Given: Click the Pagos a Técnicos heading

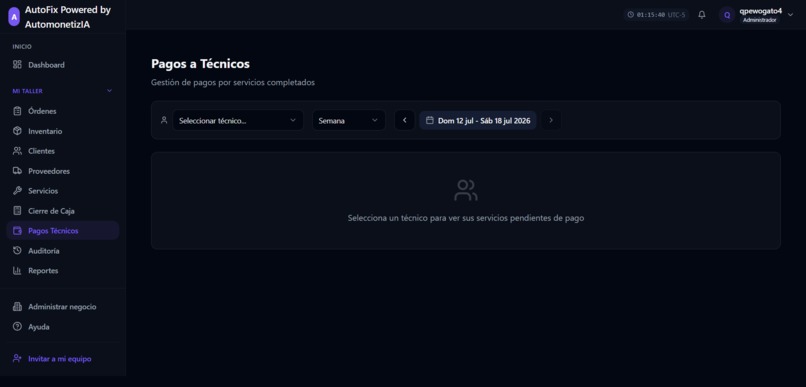Looking at the screenshot, I should pos(200,64).
